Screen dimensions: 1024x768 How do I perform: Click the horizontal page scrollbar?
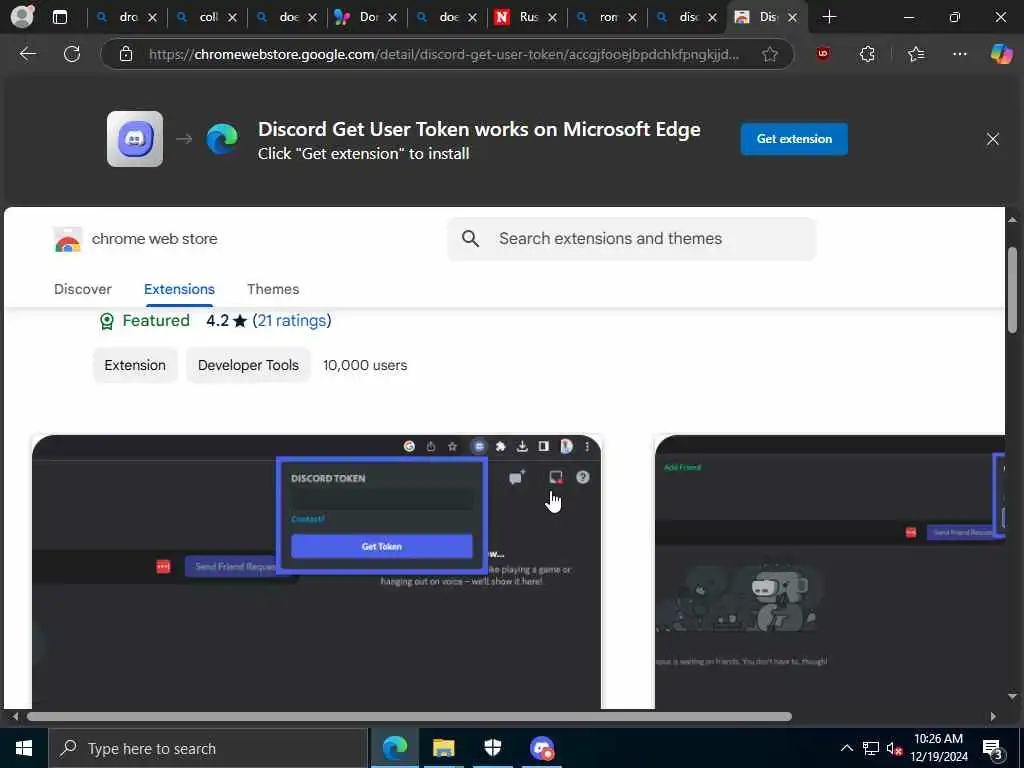point(409,716)
